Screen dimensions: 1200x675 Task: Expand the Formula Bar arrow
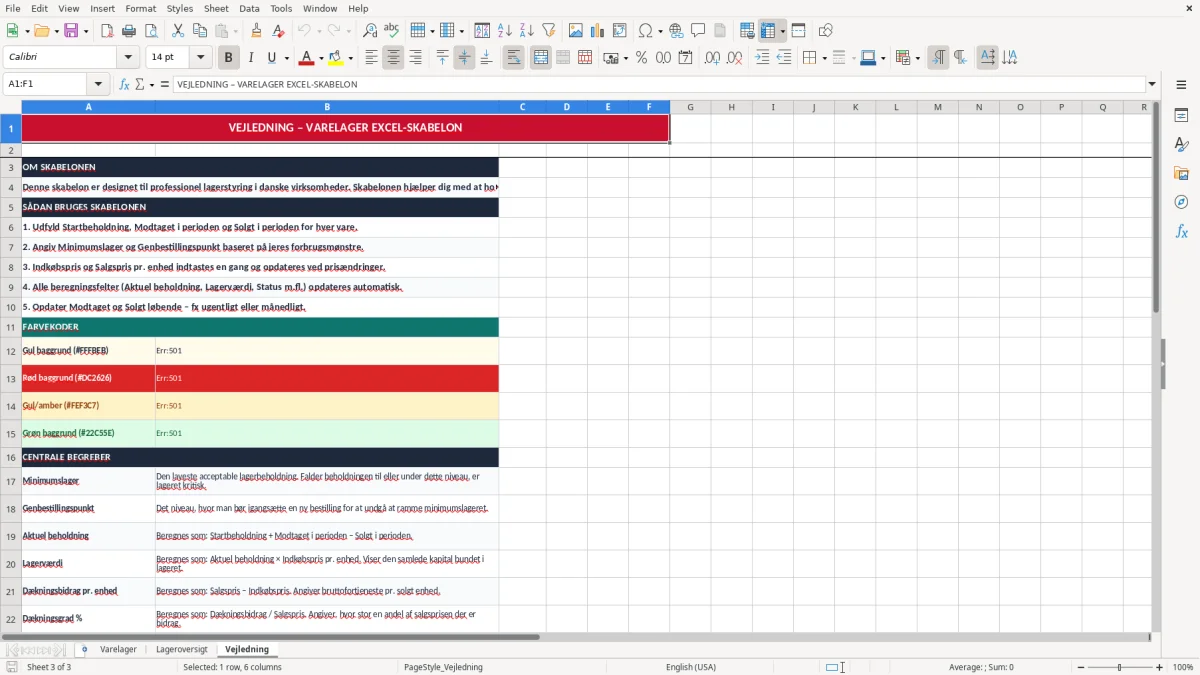point(1152,84)
